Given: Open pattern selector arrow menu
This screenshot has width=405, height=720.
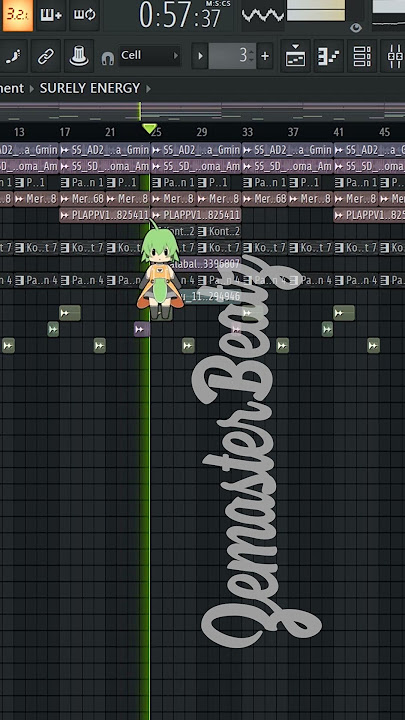Looking at the screenshot, I should pos(200,56).
